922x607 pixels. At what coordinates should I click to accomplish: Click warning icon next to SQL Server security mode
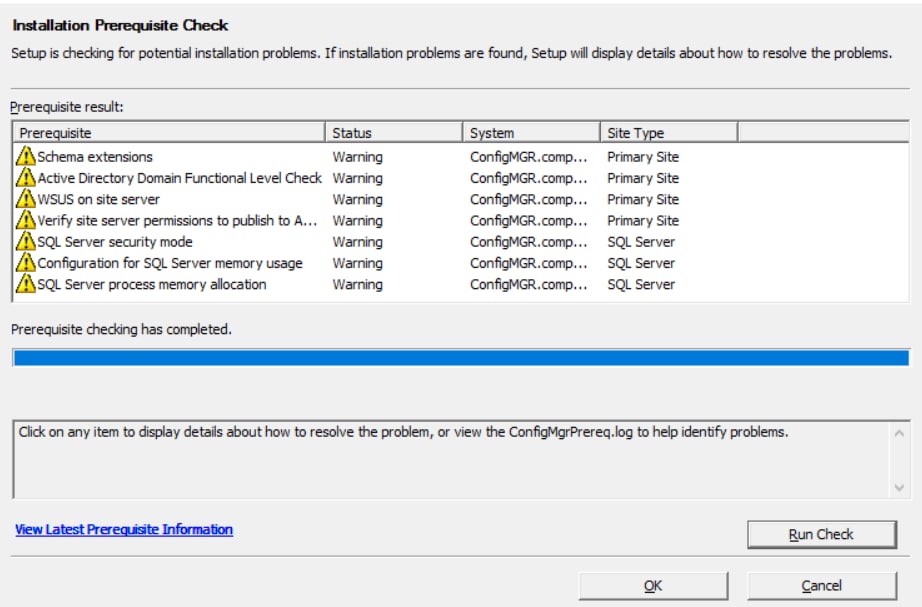point(25,241)
